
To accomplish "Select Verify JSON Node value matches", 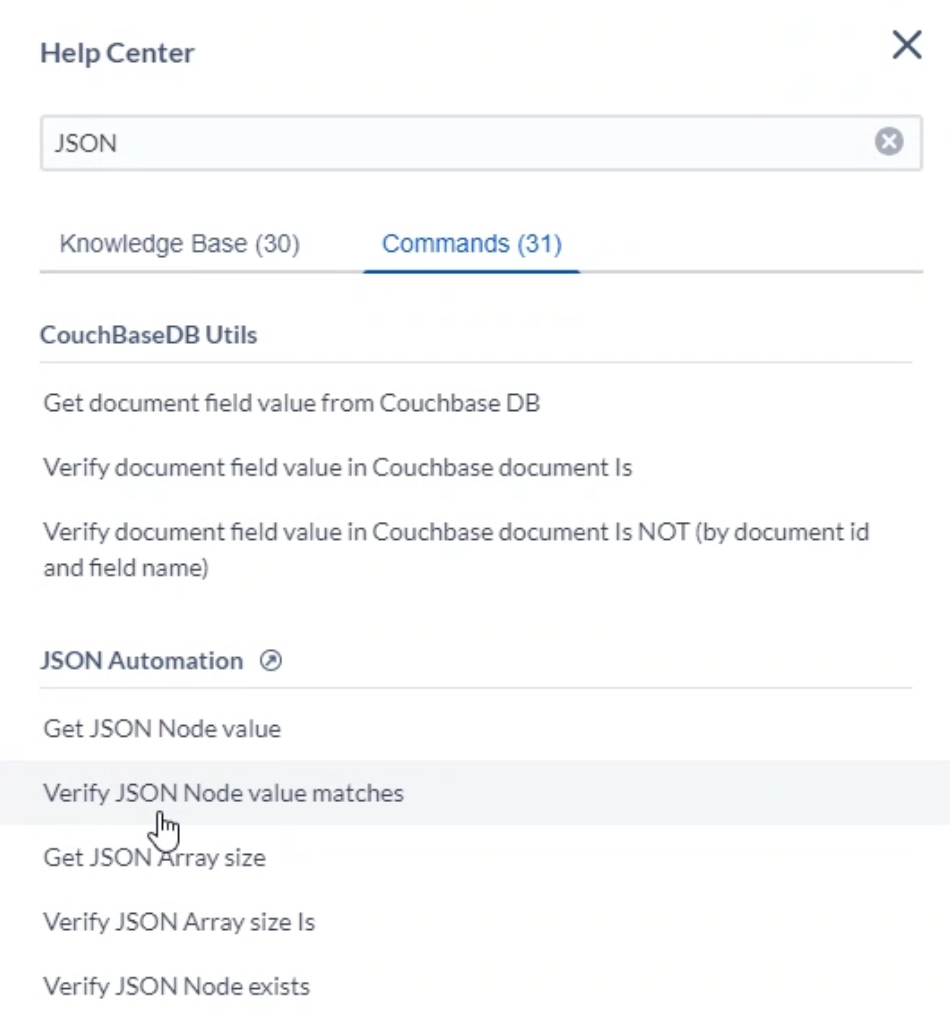I will pos(223,793).
